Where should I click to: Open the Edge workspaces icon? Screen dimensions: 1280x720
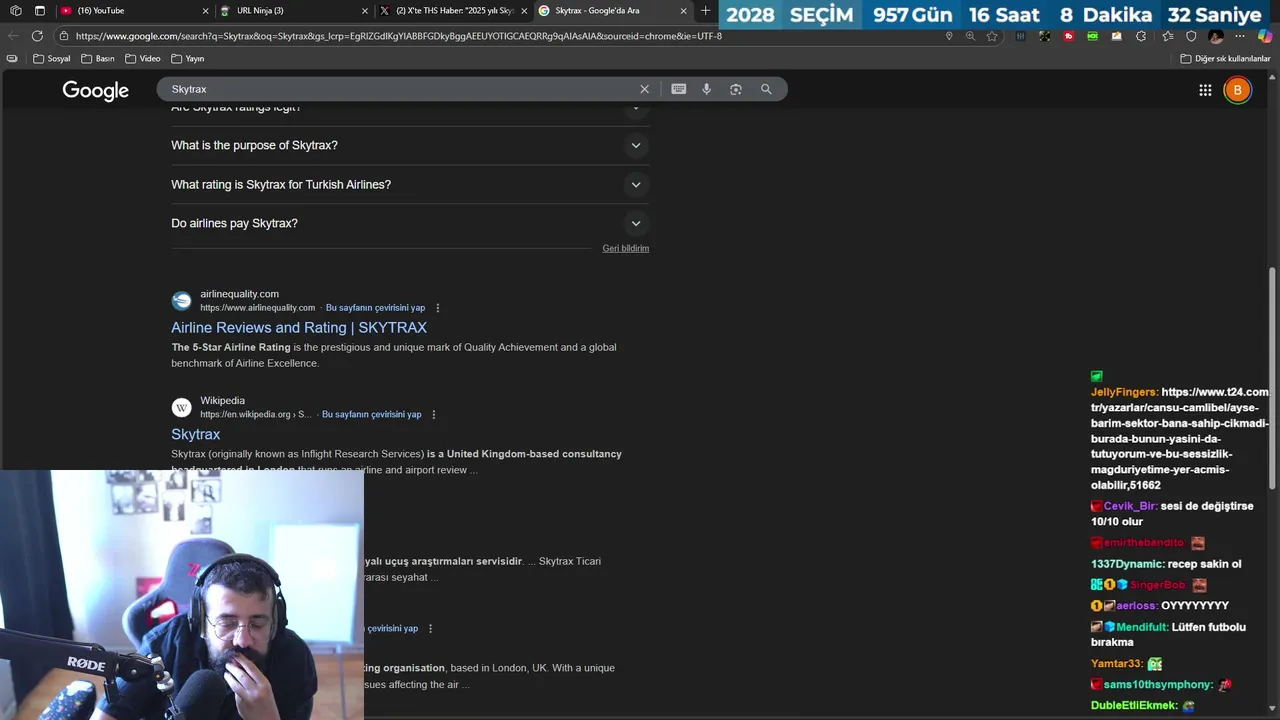[15, 11]
